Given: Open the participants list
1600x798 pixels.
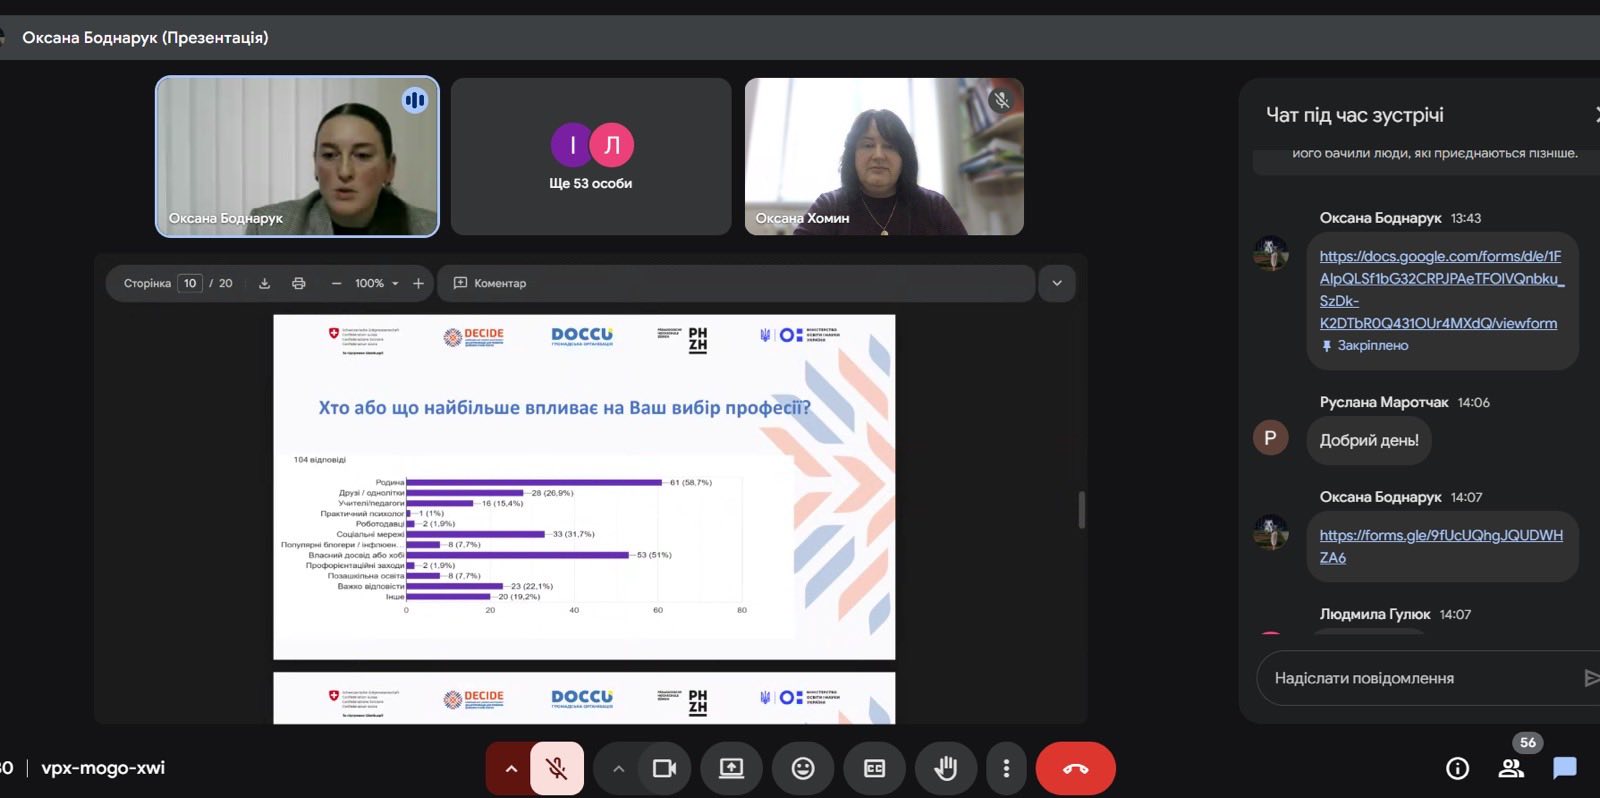Looking at the screenshot, I should 1511,768.
